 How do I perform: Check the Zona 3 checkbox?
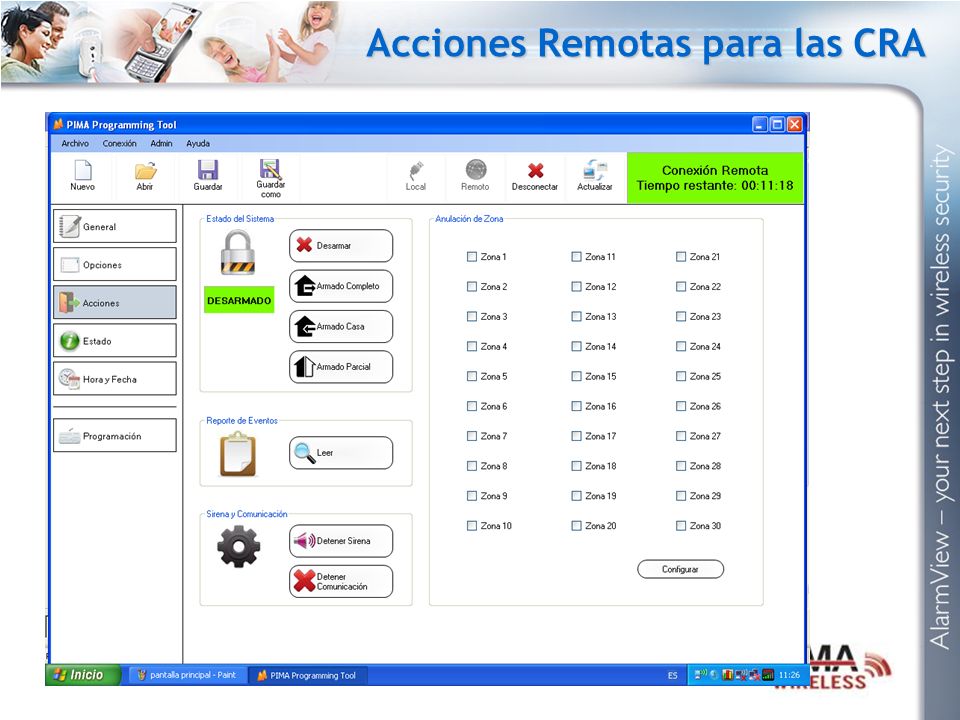pyautogui.click(x=471, y=317)
